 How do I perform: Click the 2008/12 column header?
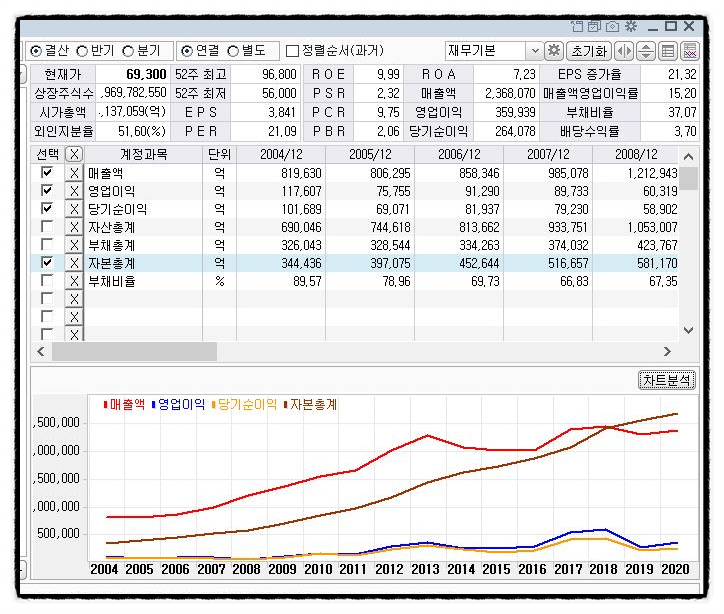(636, 154)
